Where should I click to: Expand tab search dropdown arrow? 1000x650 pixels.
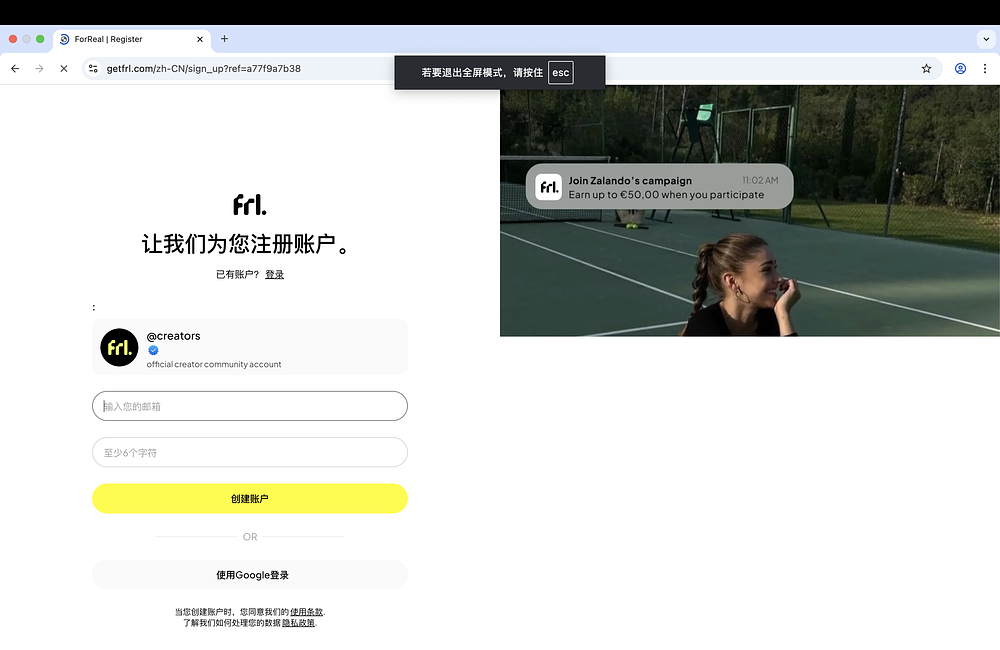pyautogui.click(x=986, y=39)
